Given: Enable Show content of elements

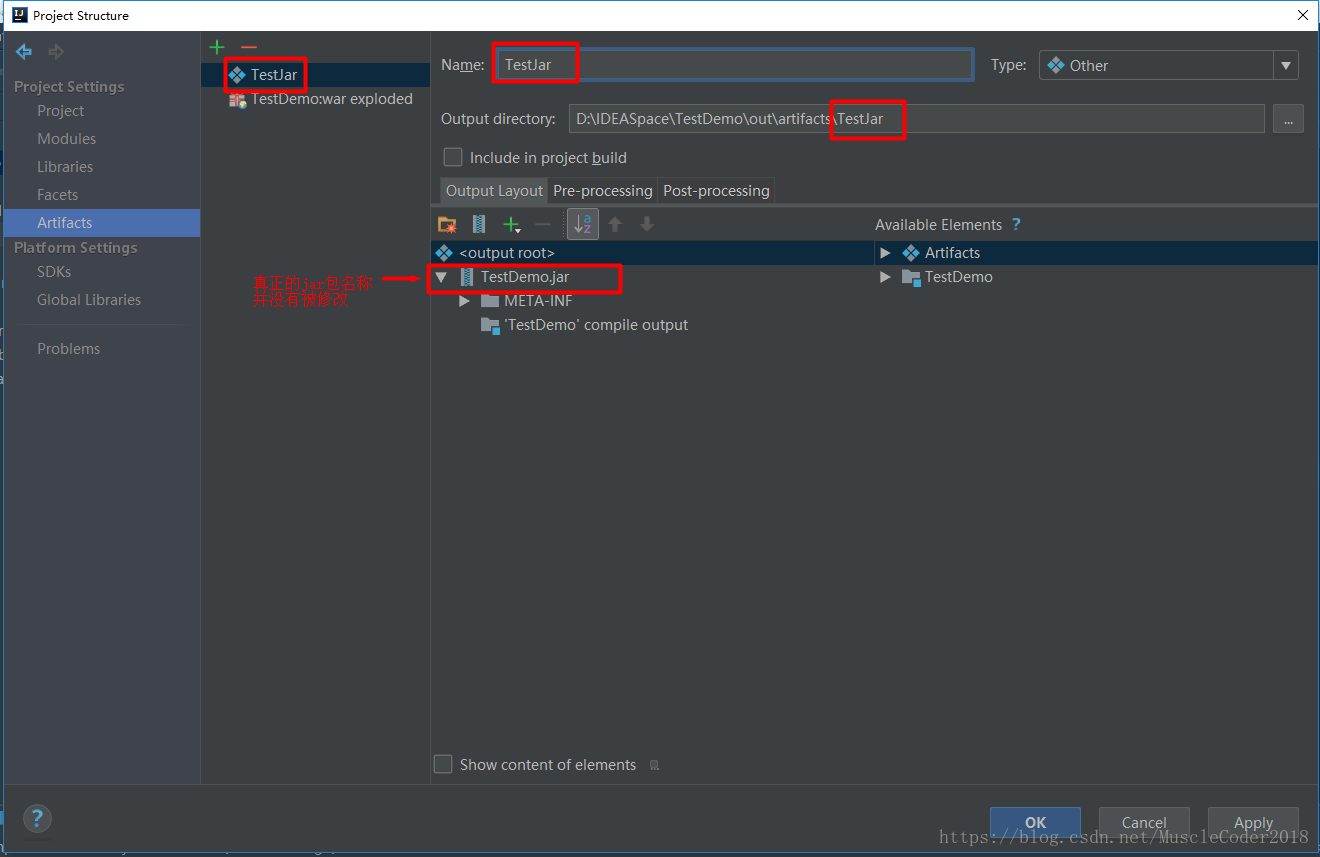Looking at the screenshot, I should tap(443, 765).
